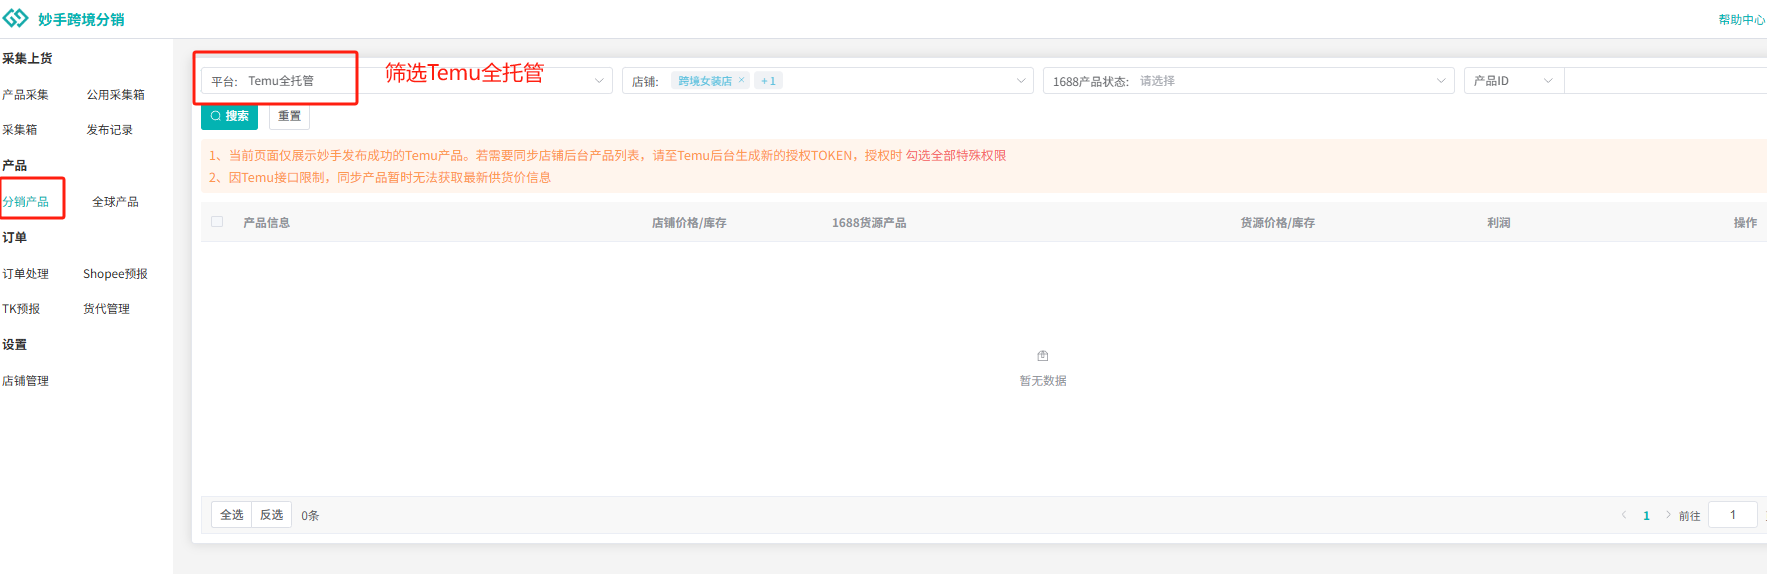Click the 暂无数据 empty box icon
The width and height of the screenshot is (1767, 574).
pos(1043,356)
